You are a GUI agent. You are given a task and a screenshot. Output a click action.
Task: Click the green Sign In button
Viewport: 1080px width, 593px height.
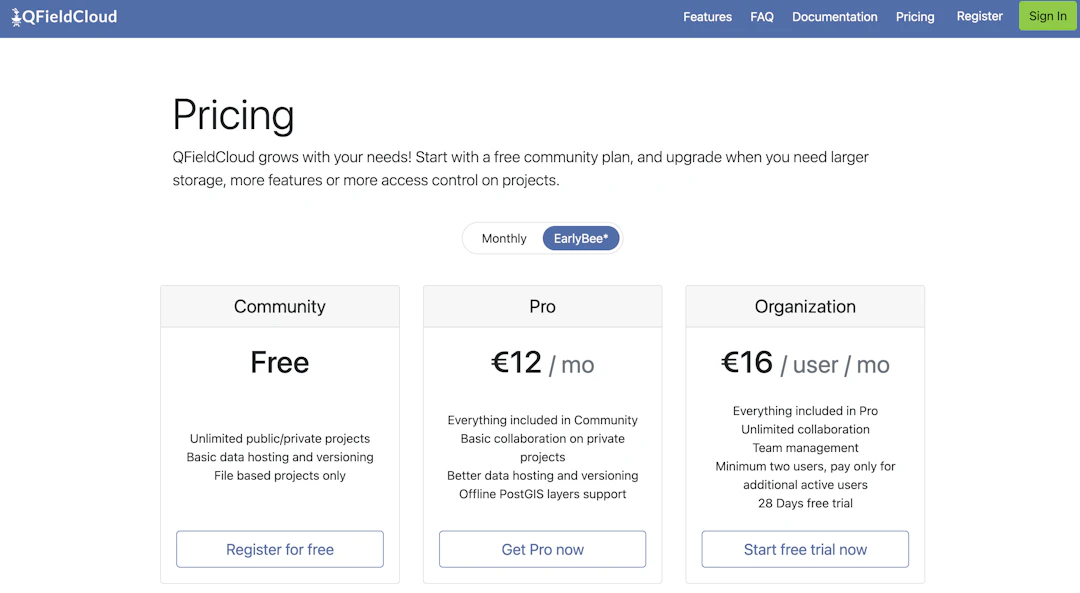tap(1048, 16)
